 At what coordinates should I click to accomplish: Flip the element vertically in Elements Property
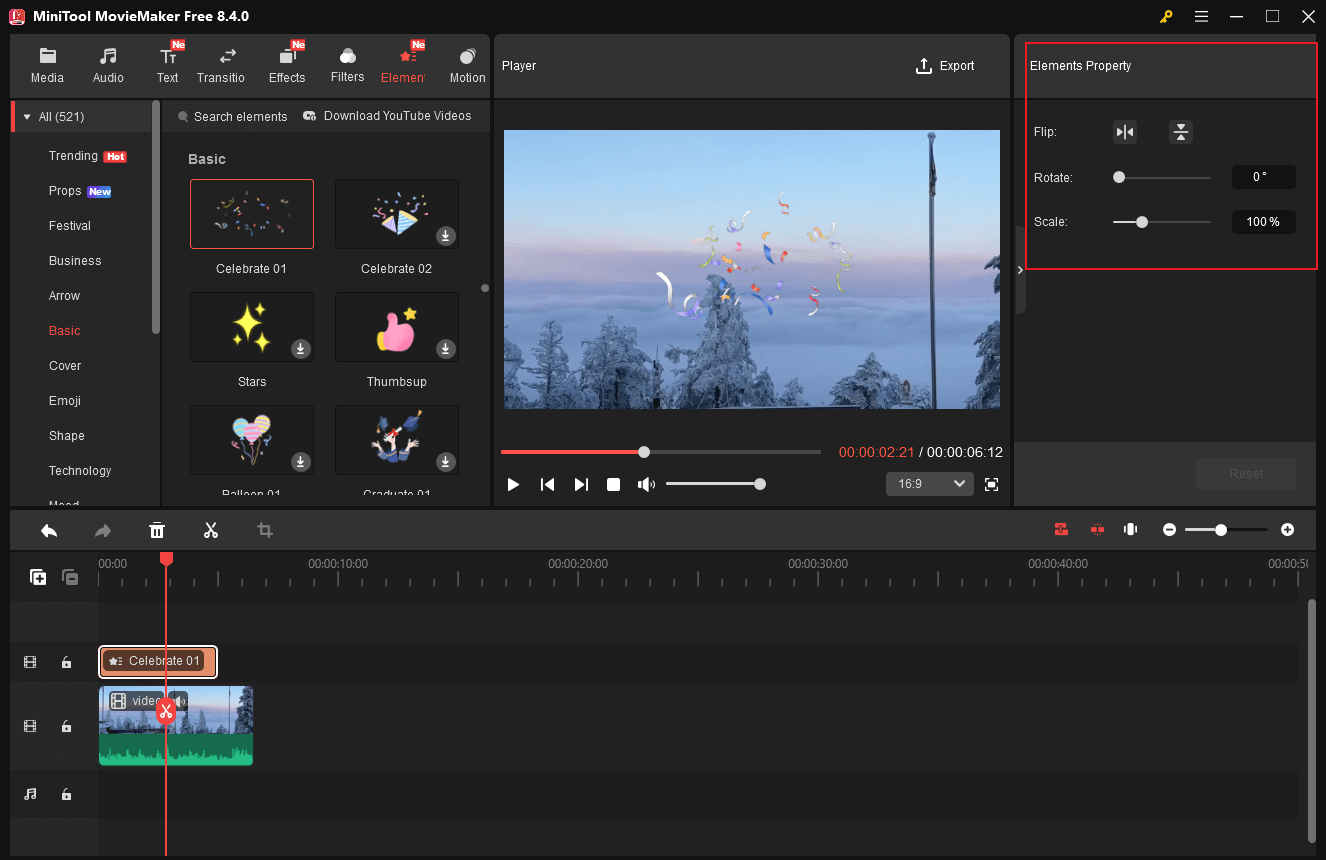[1180, 131]
